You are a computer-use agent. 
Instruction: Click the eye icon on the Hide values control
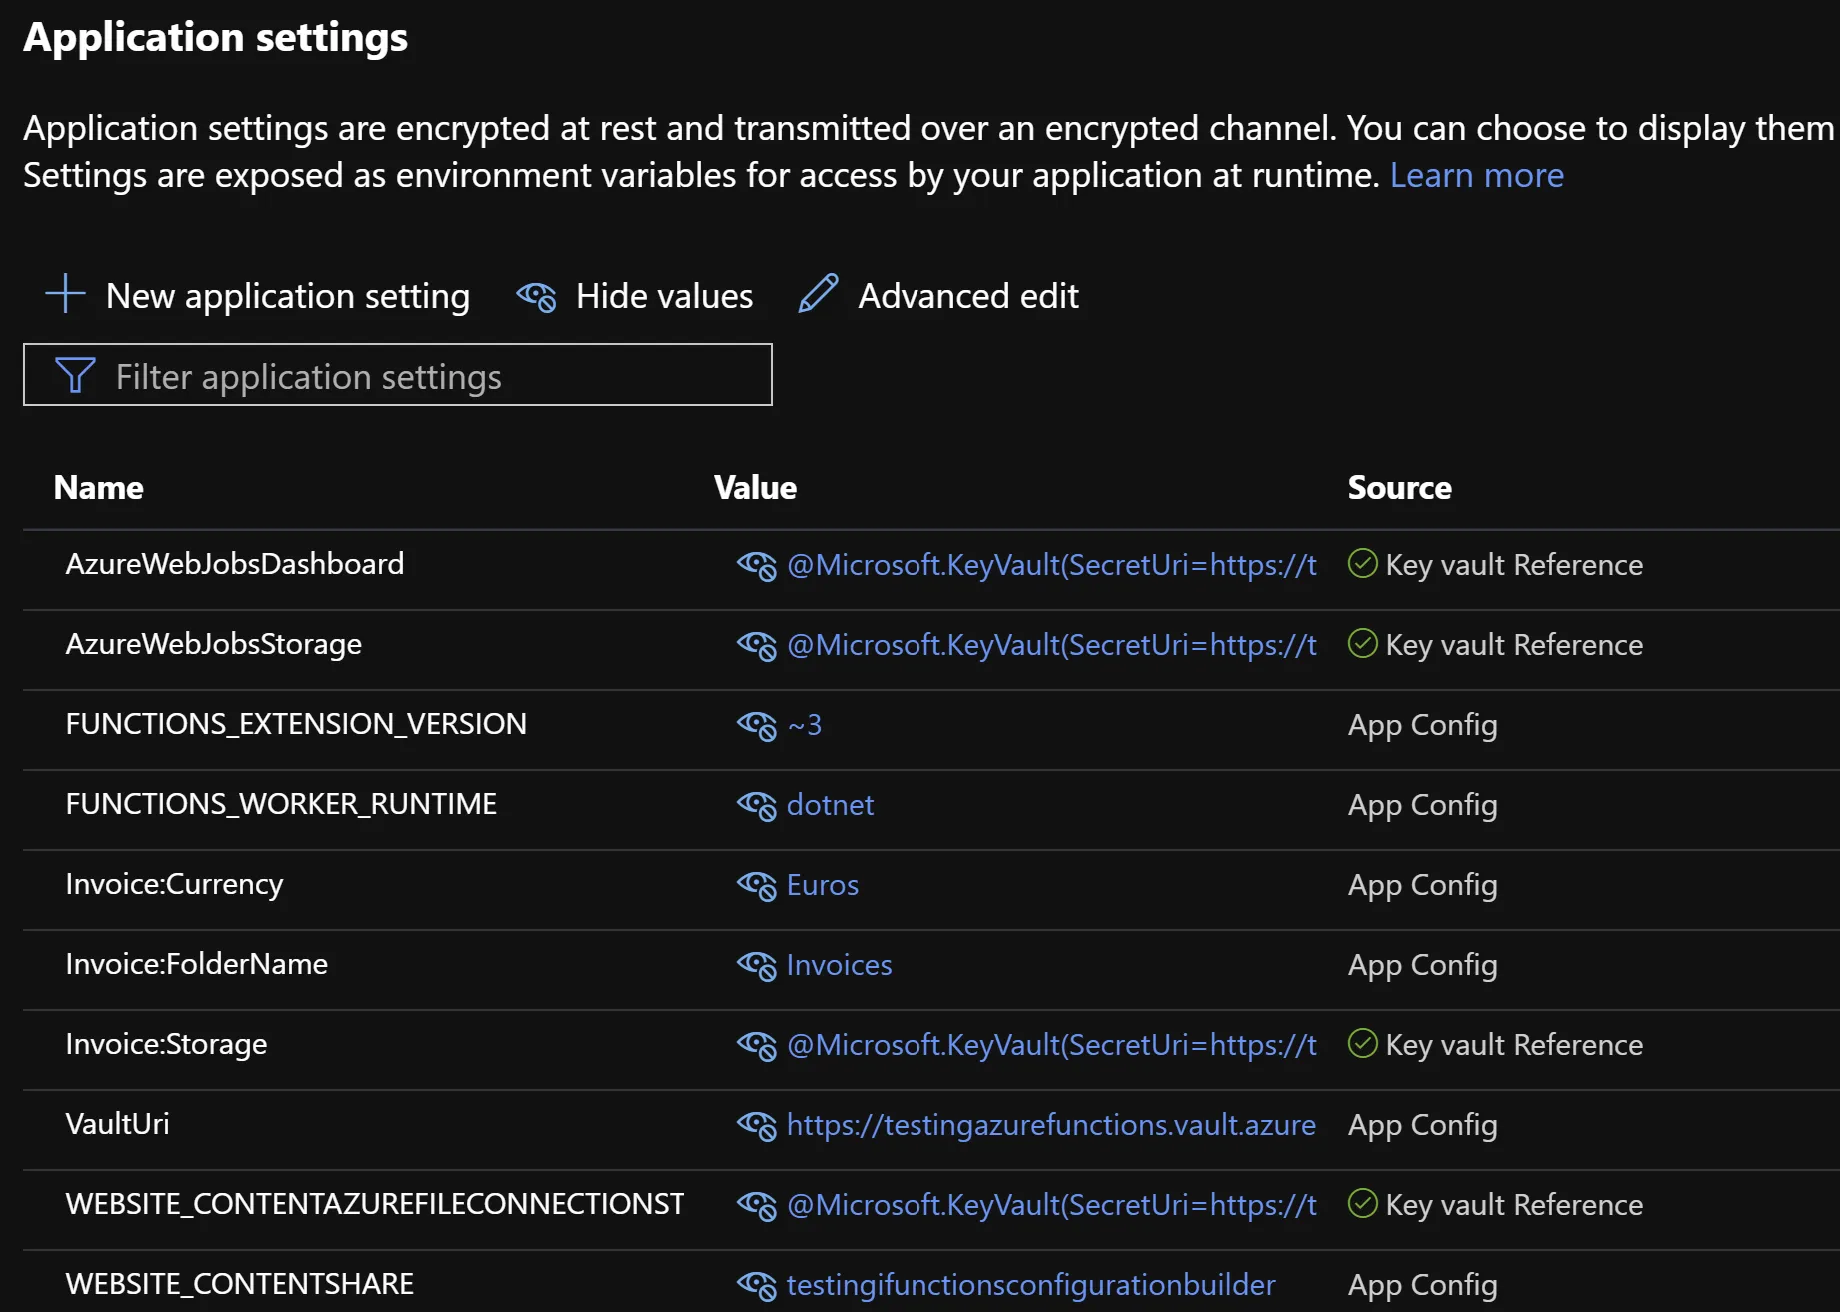[537, 296]
